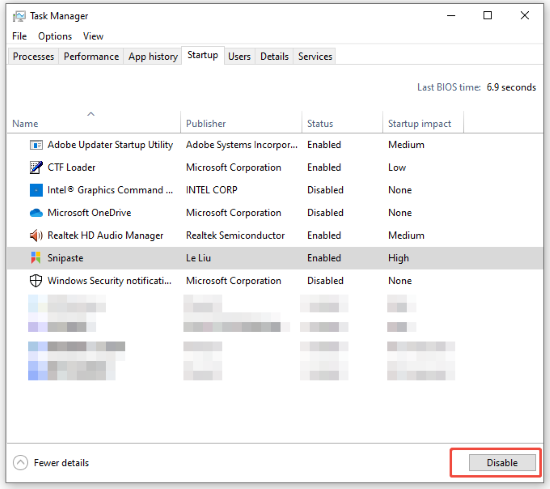This screenshot has width=550, height=489.
Task: Maximize the Task Manager window
Action: click(x=488, y=15)
